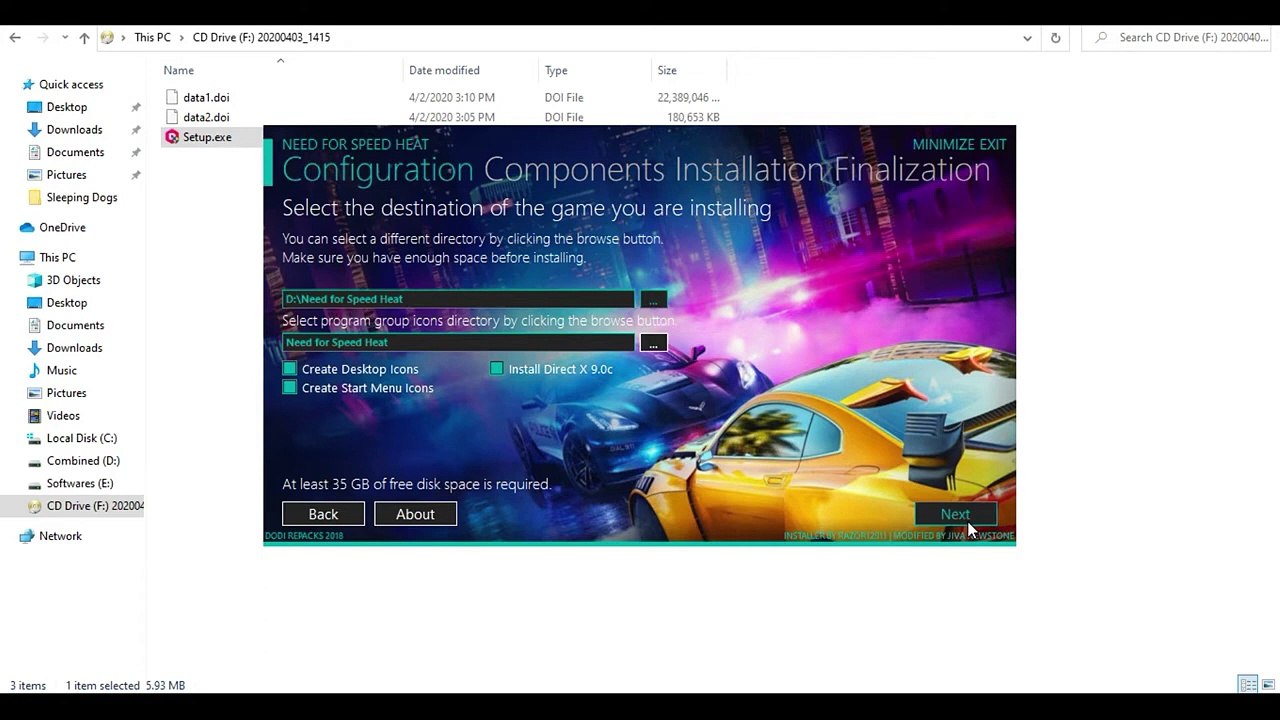The width and height of the screenshot is (1280, 720).
Task: Open Desktop under This PC
Action: click(x=66, y=303)
